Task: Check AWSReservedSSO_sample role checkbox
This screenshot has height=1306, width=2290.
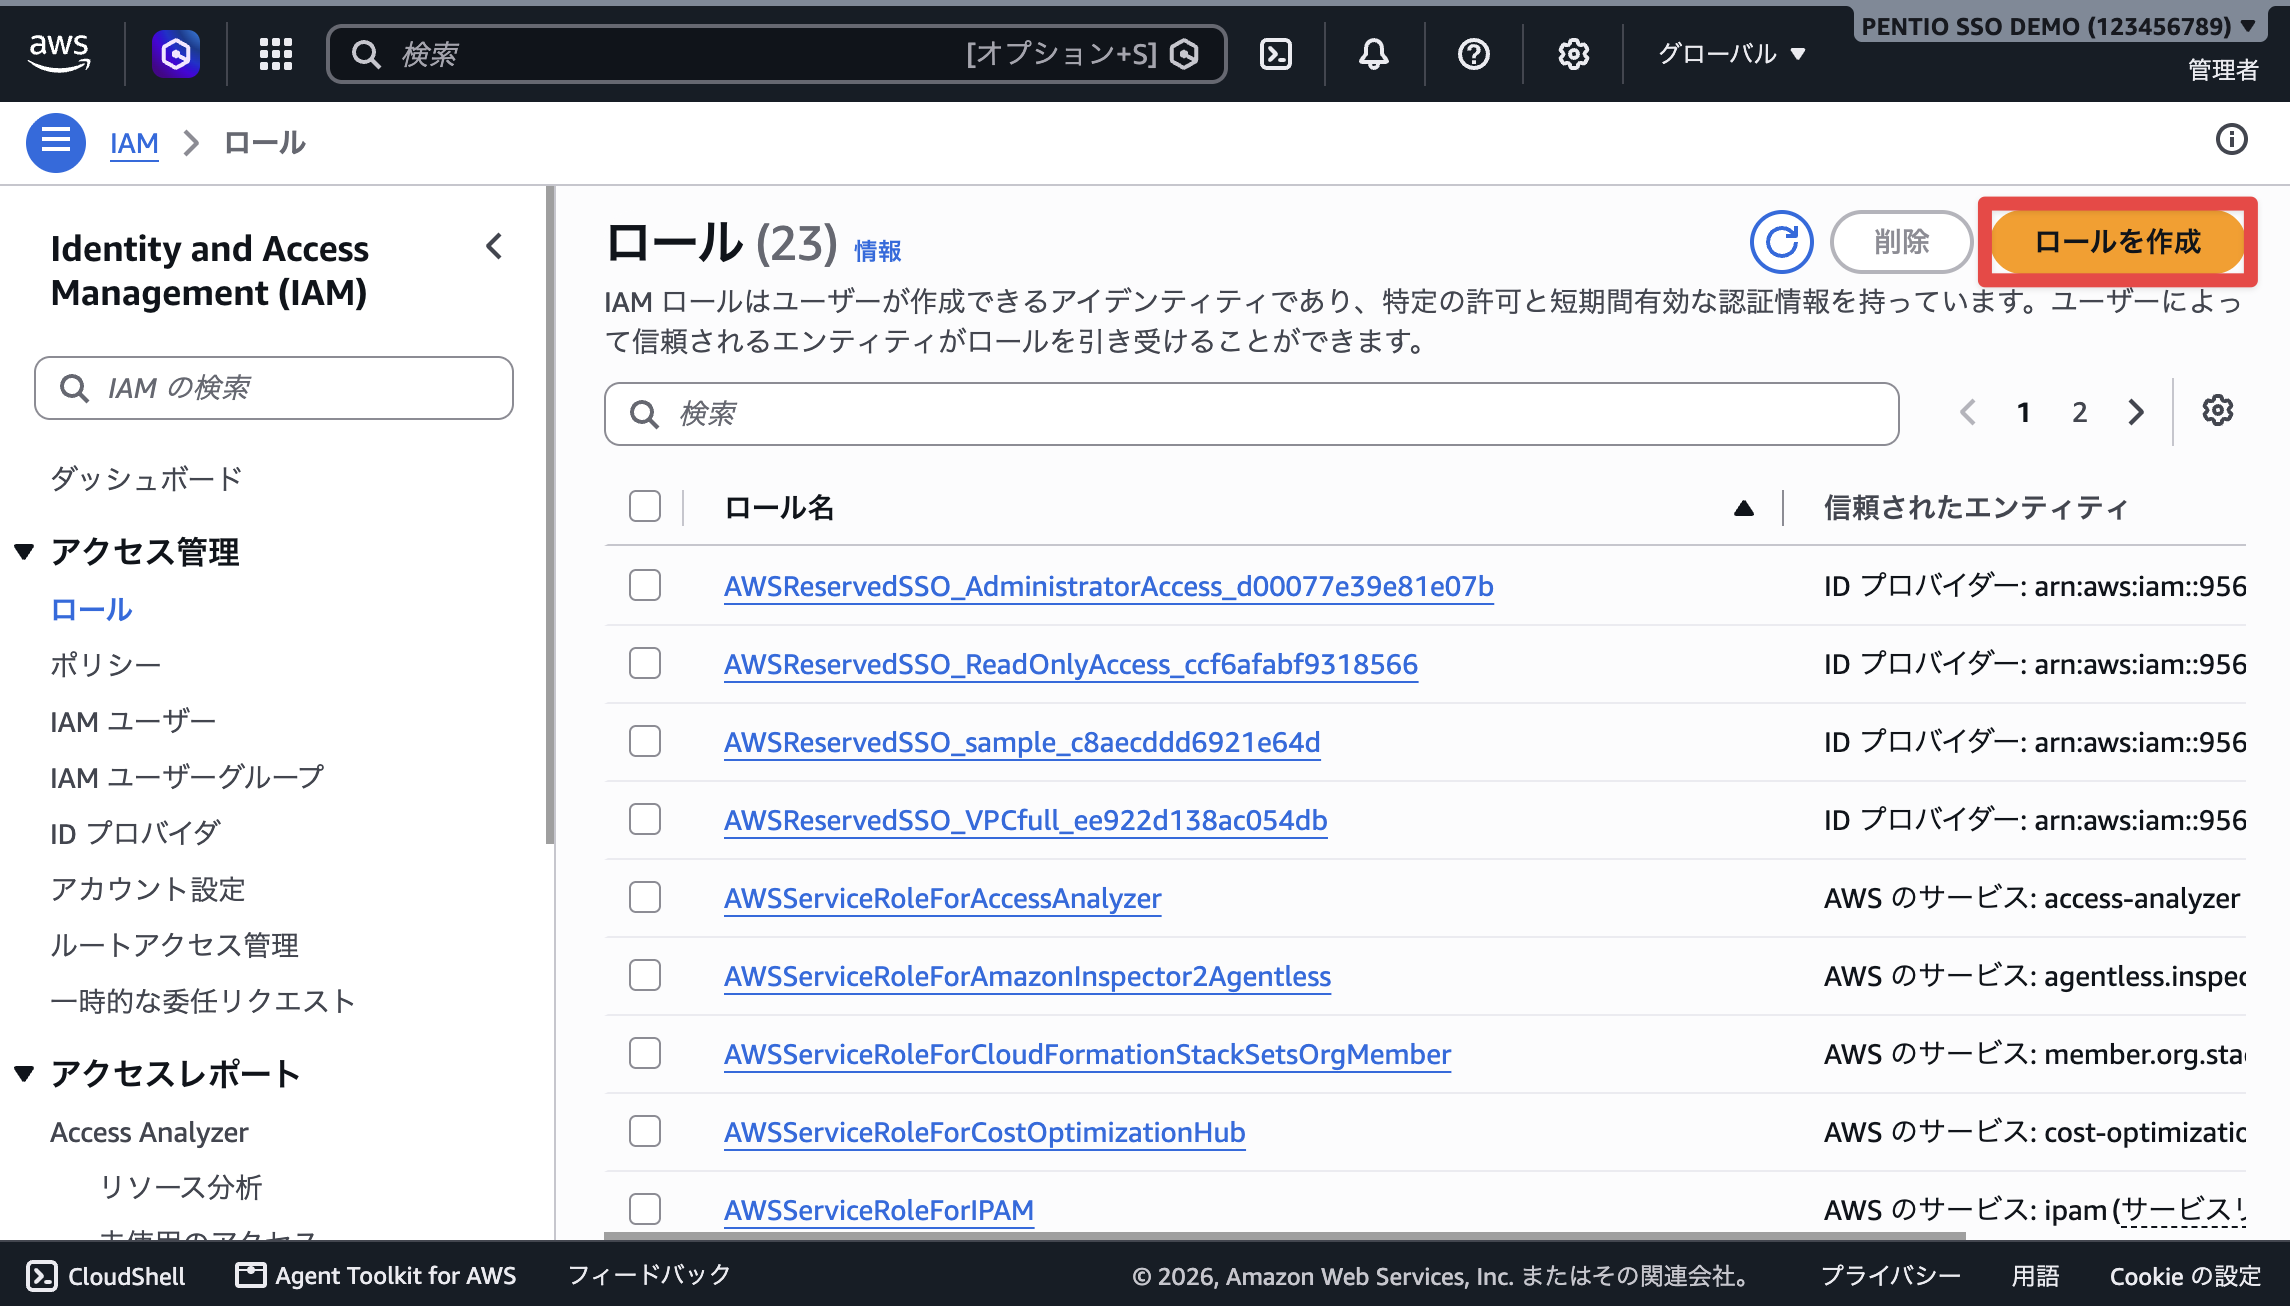Action: 645,741
